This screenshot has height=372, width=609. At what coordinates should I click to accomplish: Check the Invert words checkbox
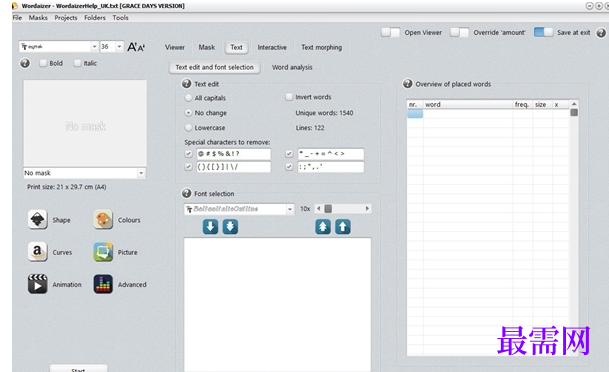289,97
